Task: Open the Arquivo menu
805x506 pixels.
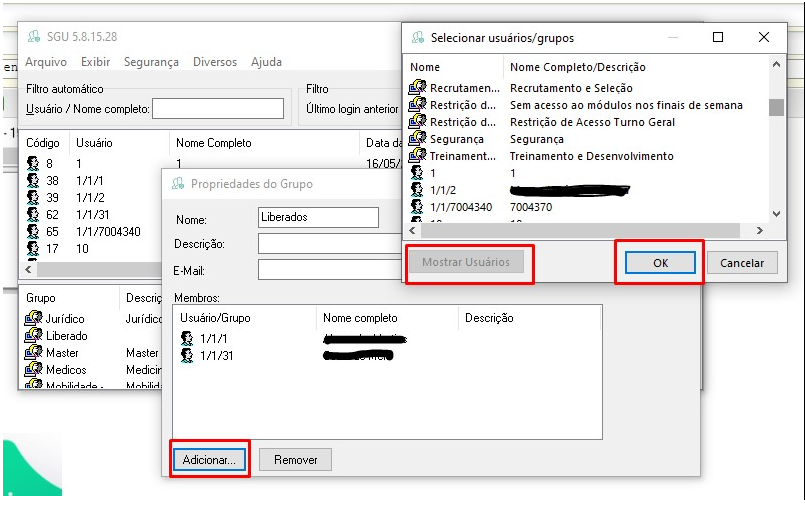Action: tap(46, 62)
